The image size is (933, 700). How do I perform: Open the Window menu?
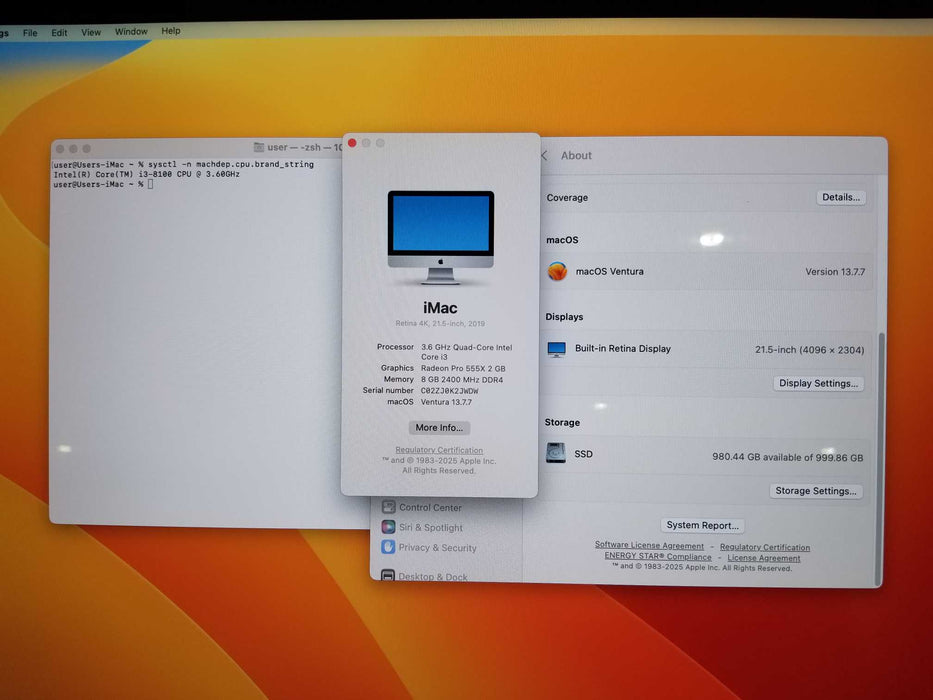131,32
